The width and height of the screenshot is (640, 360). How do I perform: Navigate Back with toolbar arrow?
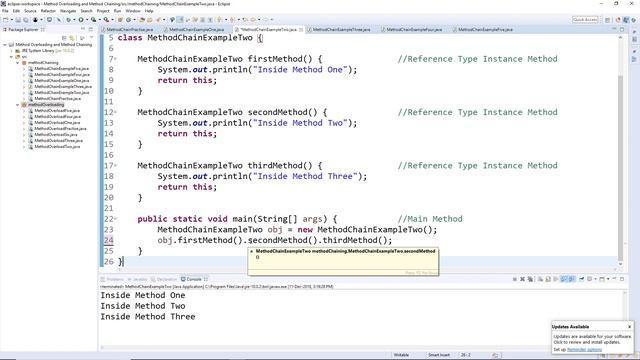(253, 20)
